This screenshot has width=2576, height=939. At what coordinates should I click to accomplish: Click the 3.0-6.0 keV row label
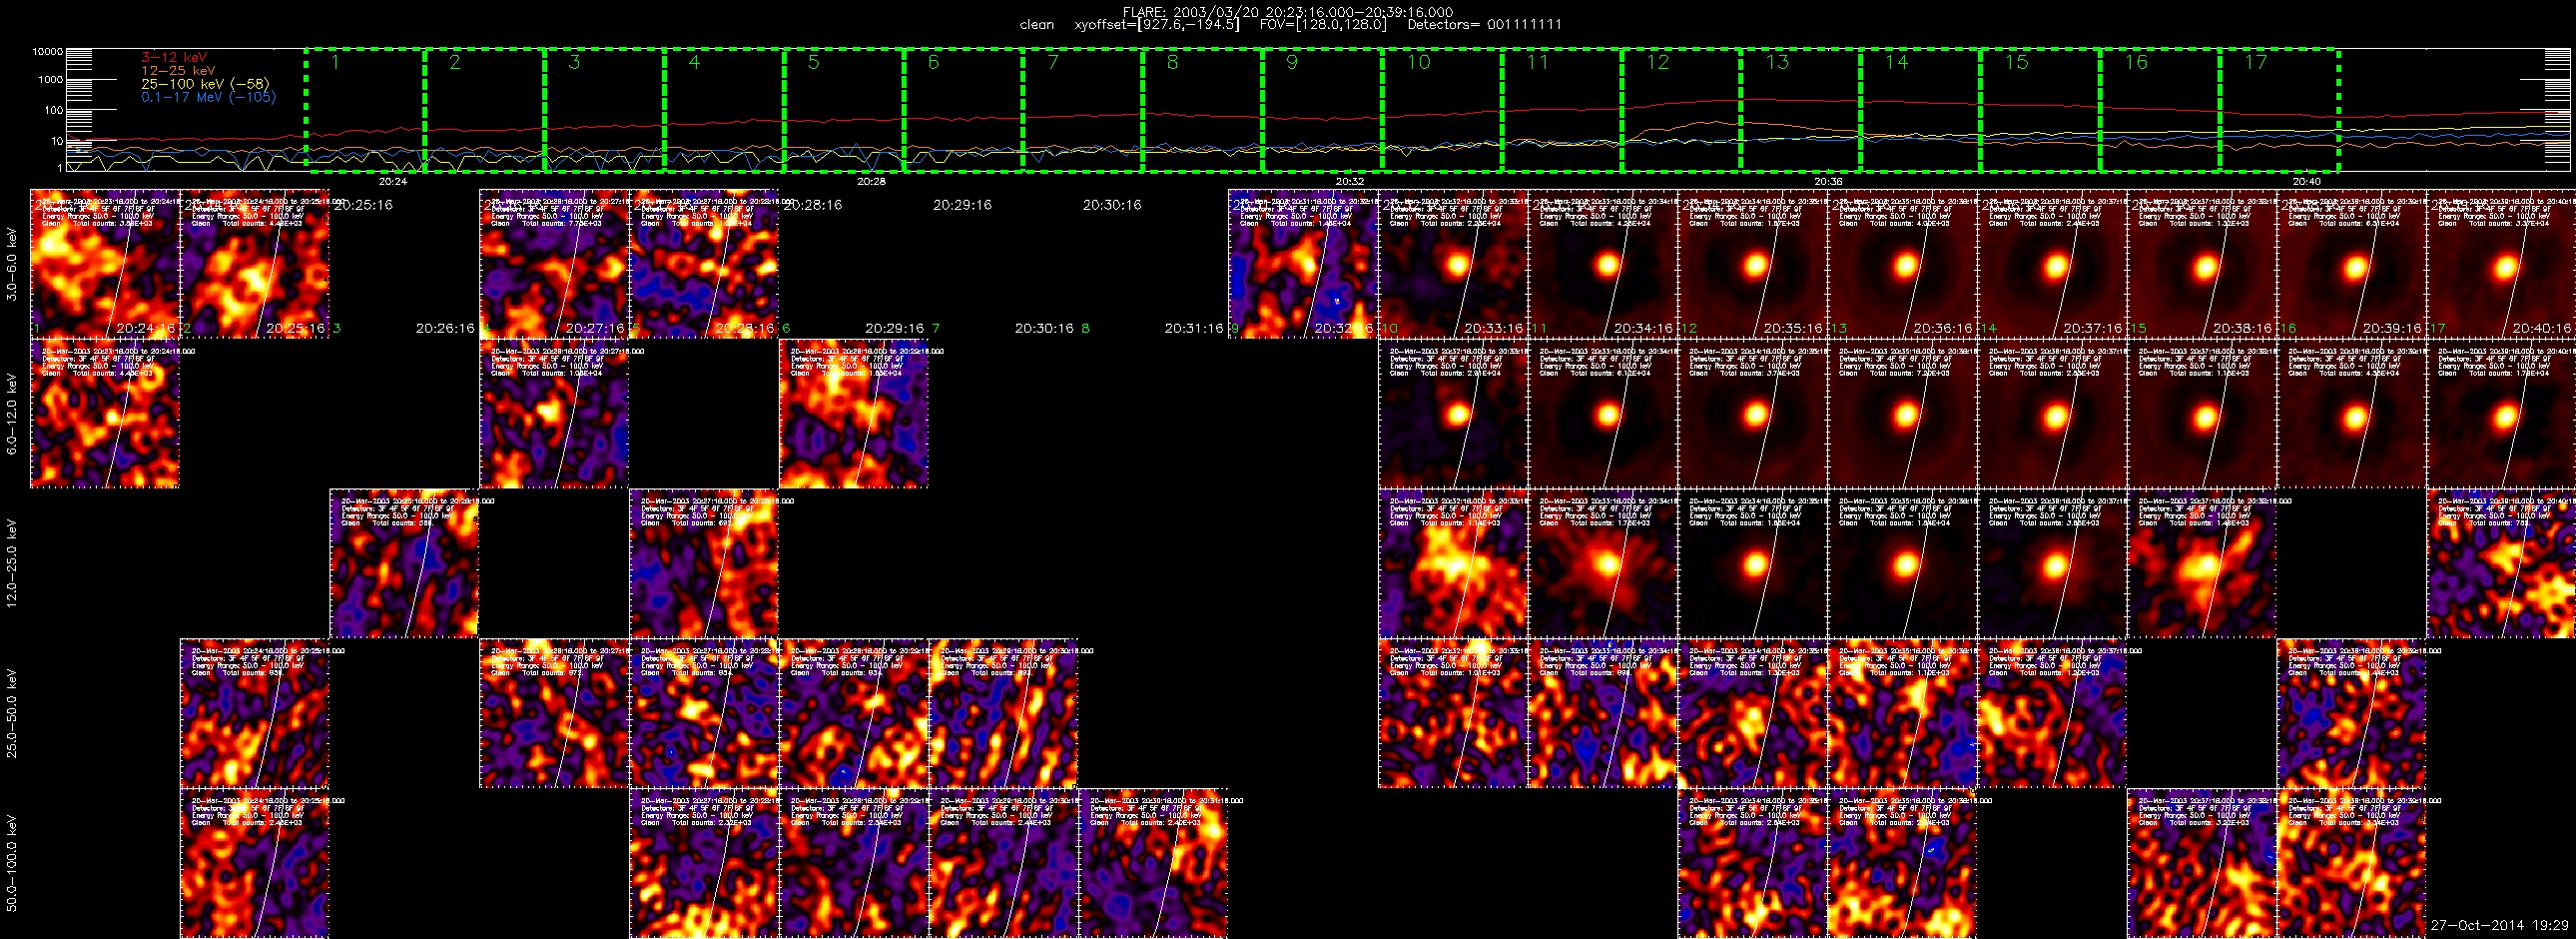point(12,264)
